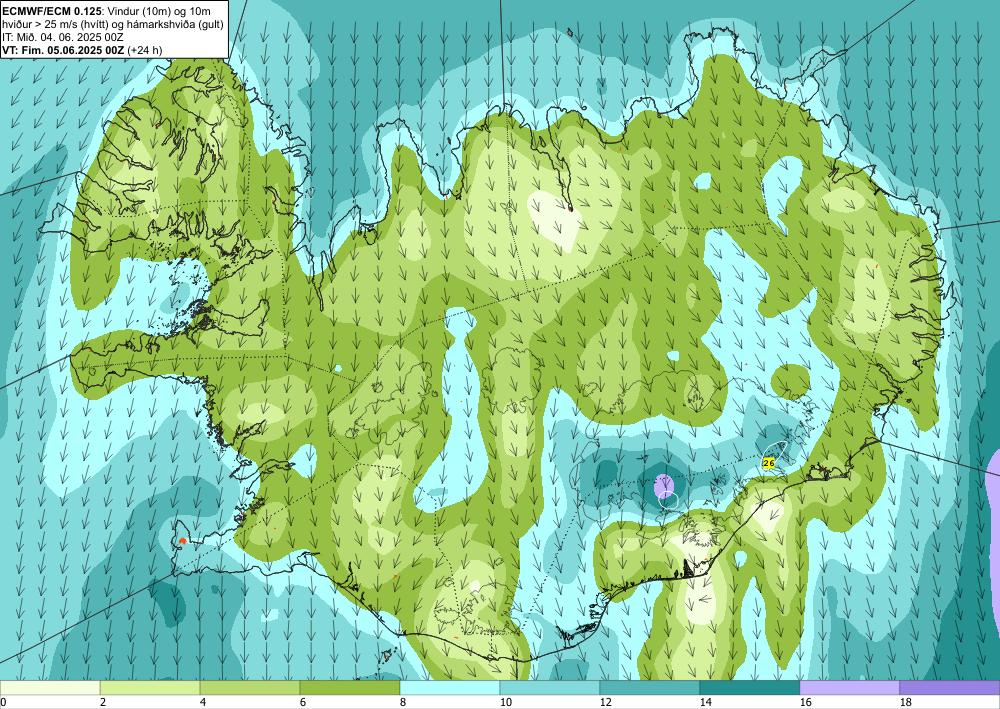Screen dimensions: 1000x709
Task: Pick the darker purple swatch above 18 m/s
Action: pos(950,687)
